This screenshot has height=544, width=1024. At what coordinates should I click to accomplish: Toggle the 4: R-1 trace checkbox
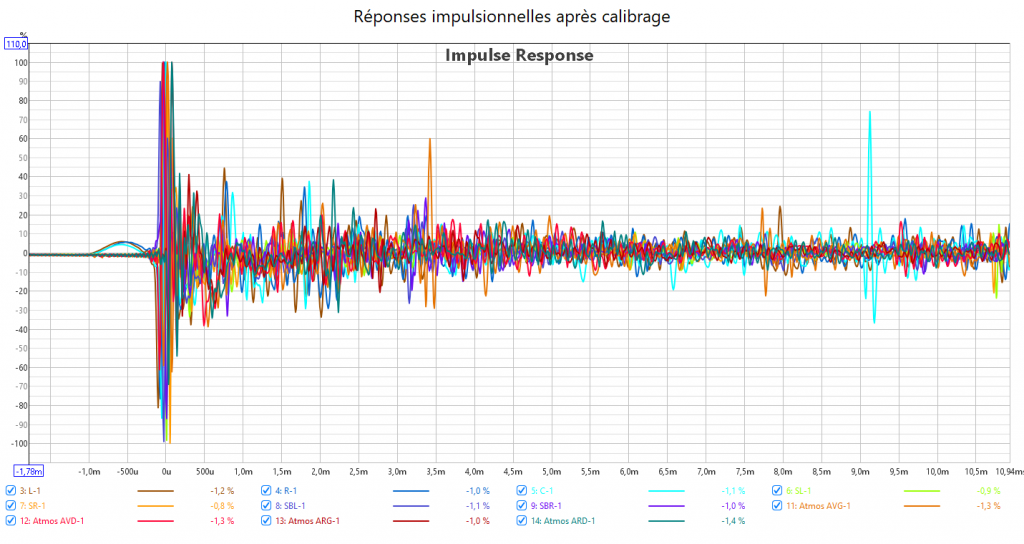tap(267, 491)
